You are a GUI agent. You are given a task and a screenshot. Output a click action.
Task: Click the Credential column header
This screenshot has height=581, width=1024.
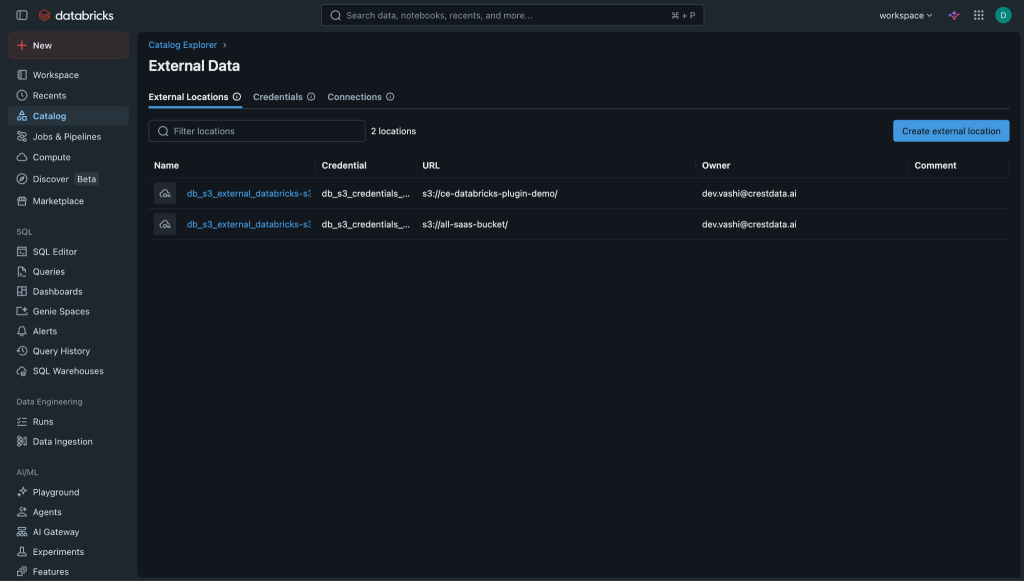point(344,166)
